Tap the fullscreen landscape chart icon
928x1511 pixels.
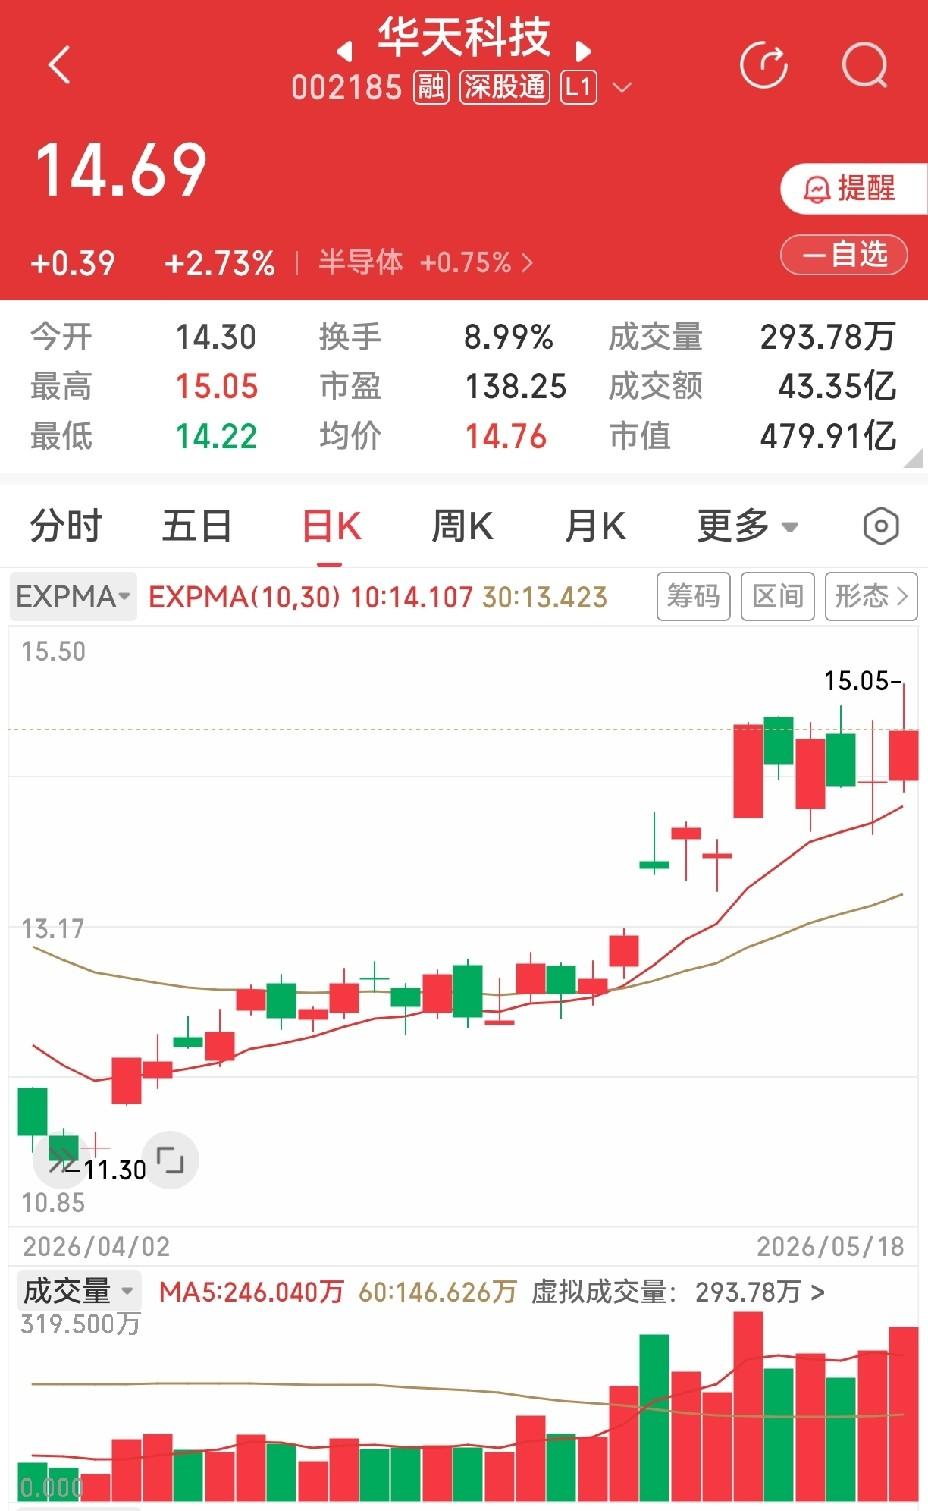coord(170,1161)
